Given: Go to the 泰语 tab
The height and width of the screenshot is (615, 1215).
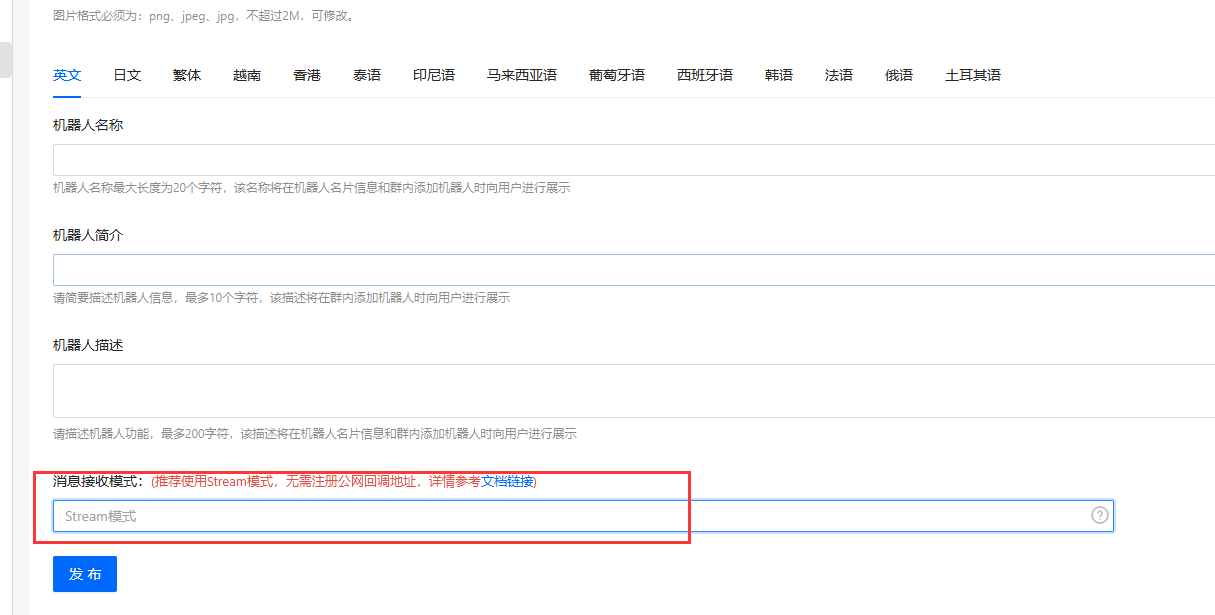Looking at the screenshot, I should click(x=367, y=75).
